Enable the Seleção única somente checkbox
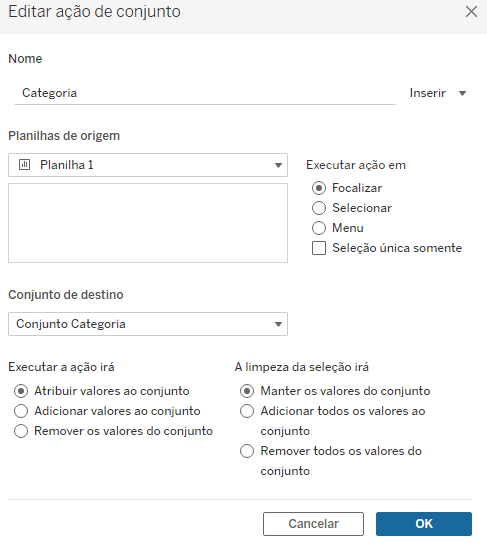Screen dimensions: 487x552 click(319, 248)
